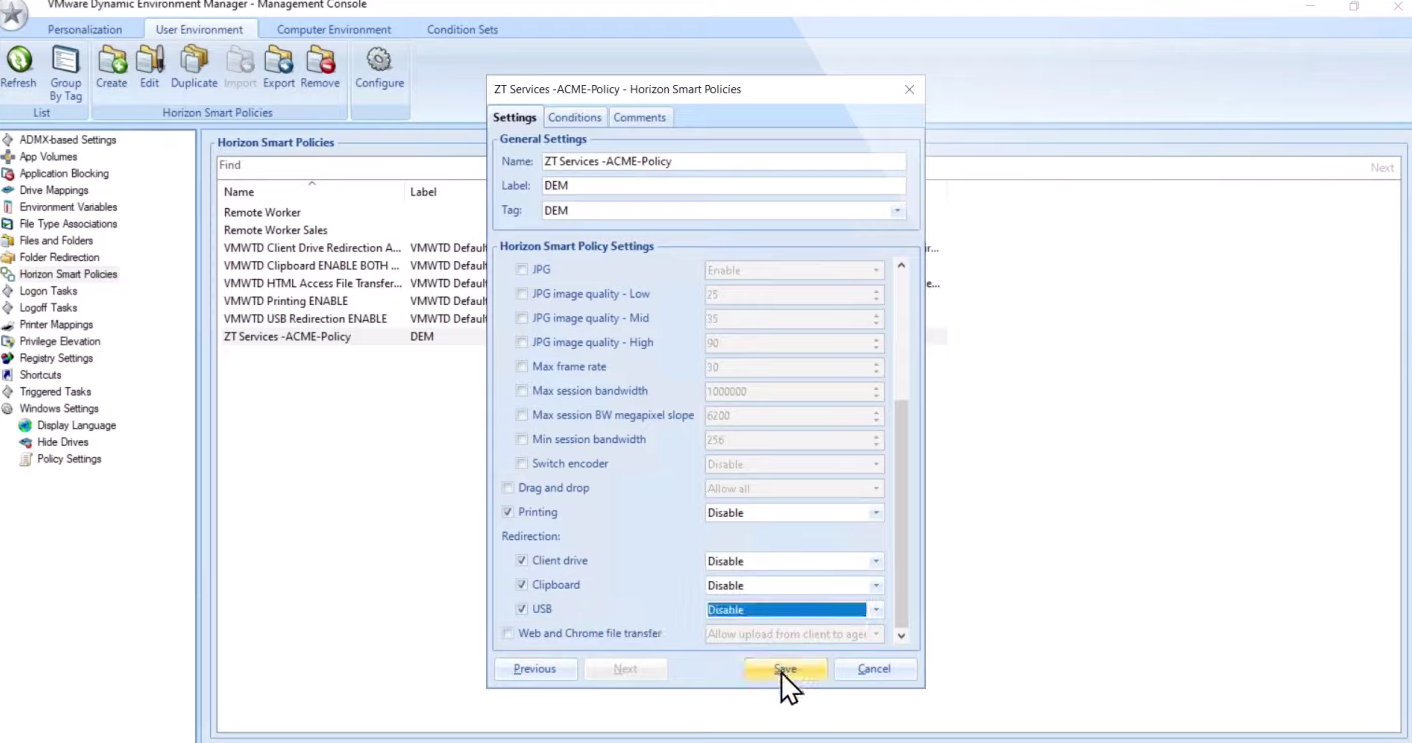The width and height of the screenshot is (1412, 743).
Task: Enable the JPG checkbox
Action: pyautogui.click(x=522, y=270)
